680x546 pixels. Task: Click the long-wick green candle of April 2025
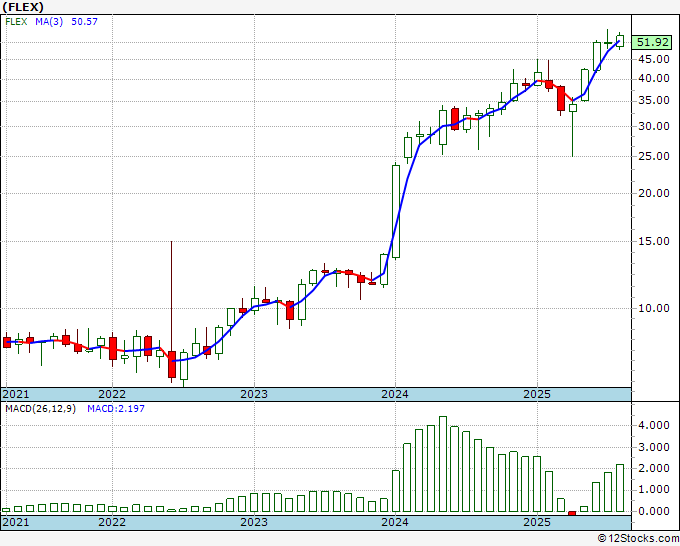[573, 108]
